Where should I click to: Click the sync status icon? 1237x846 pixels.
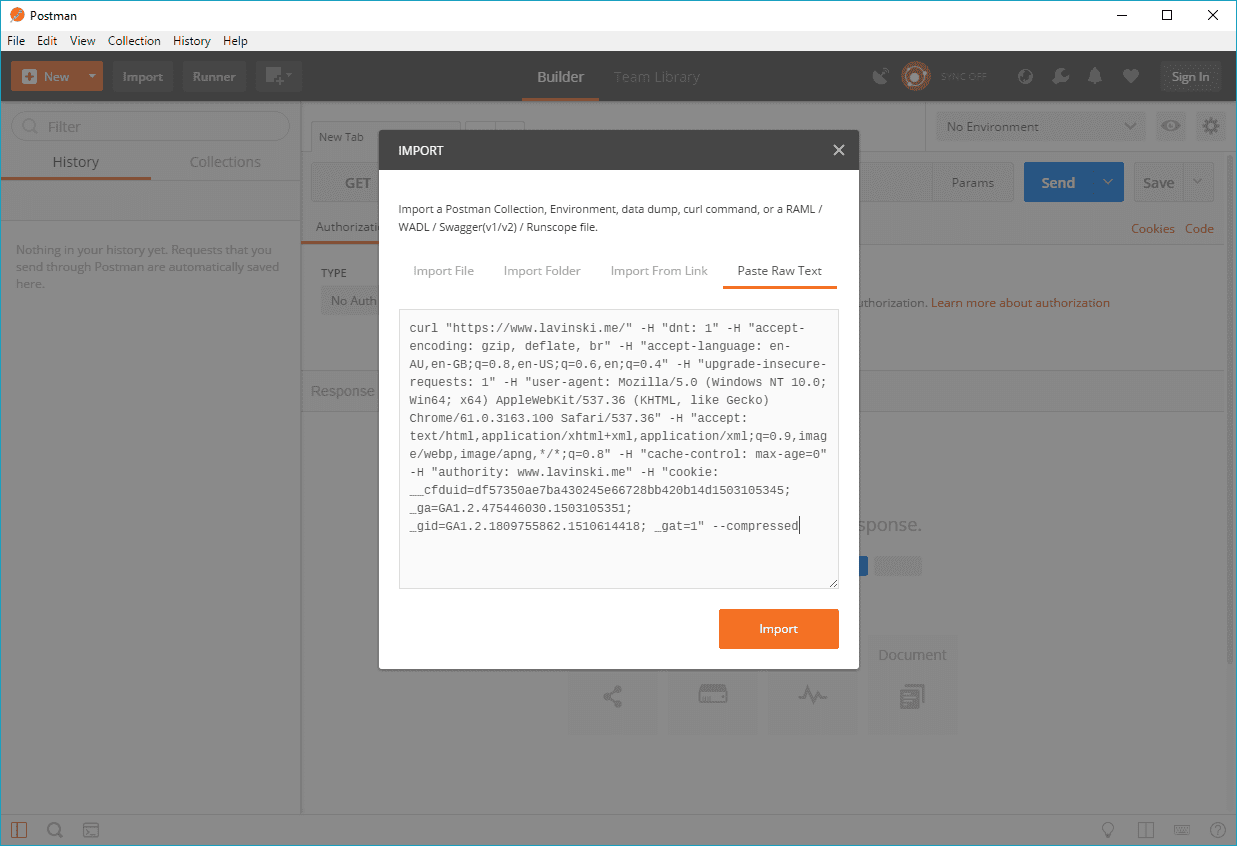[915, 77]
